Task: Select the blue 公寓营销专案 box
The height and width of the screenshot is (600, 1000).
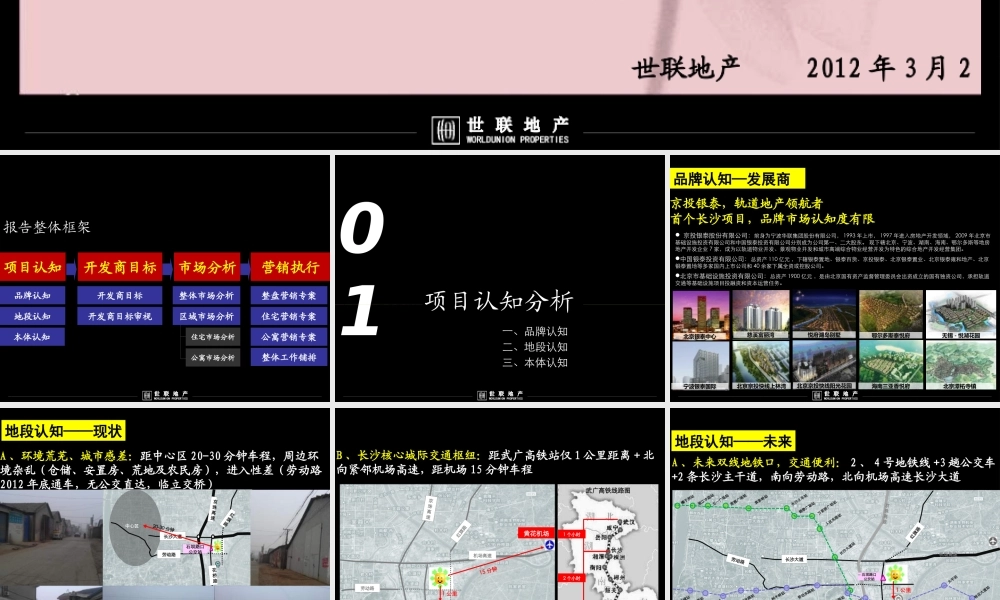Action: (289, 337)
